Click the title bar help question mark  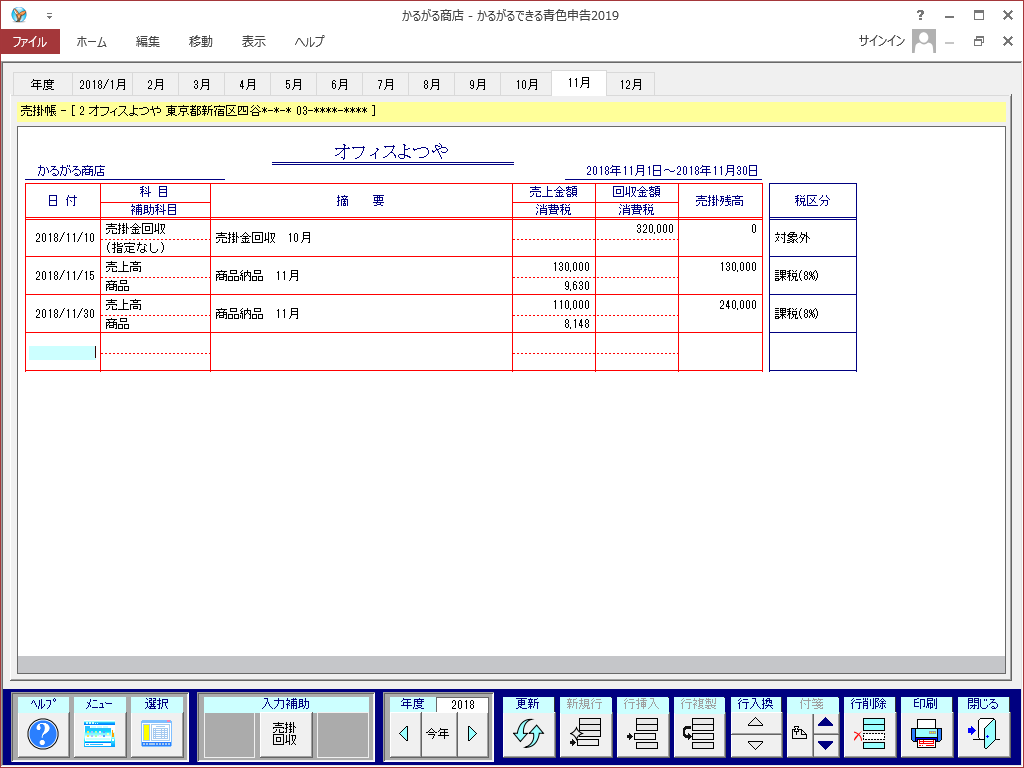[920, 15]
